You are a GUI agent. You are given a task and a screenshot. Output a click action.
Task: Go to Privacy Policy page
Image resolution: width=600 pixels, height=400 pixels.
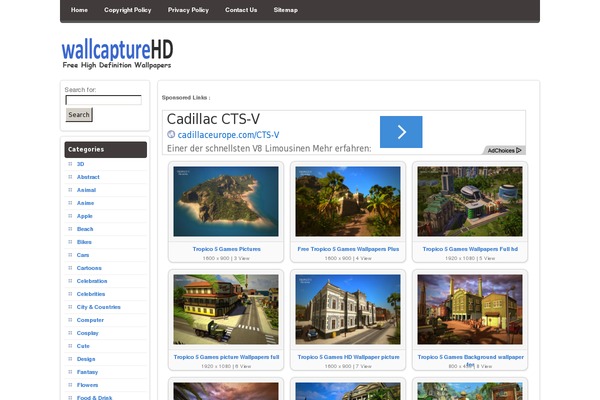(x=188, y=10)
